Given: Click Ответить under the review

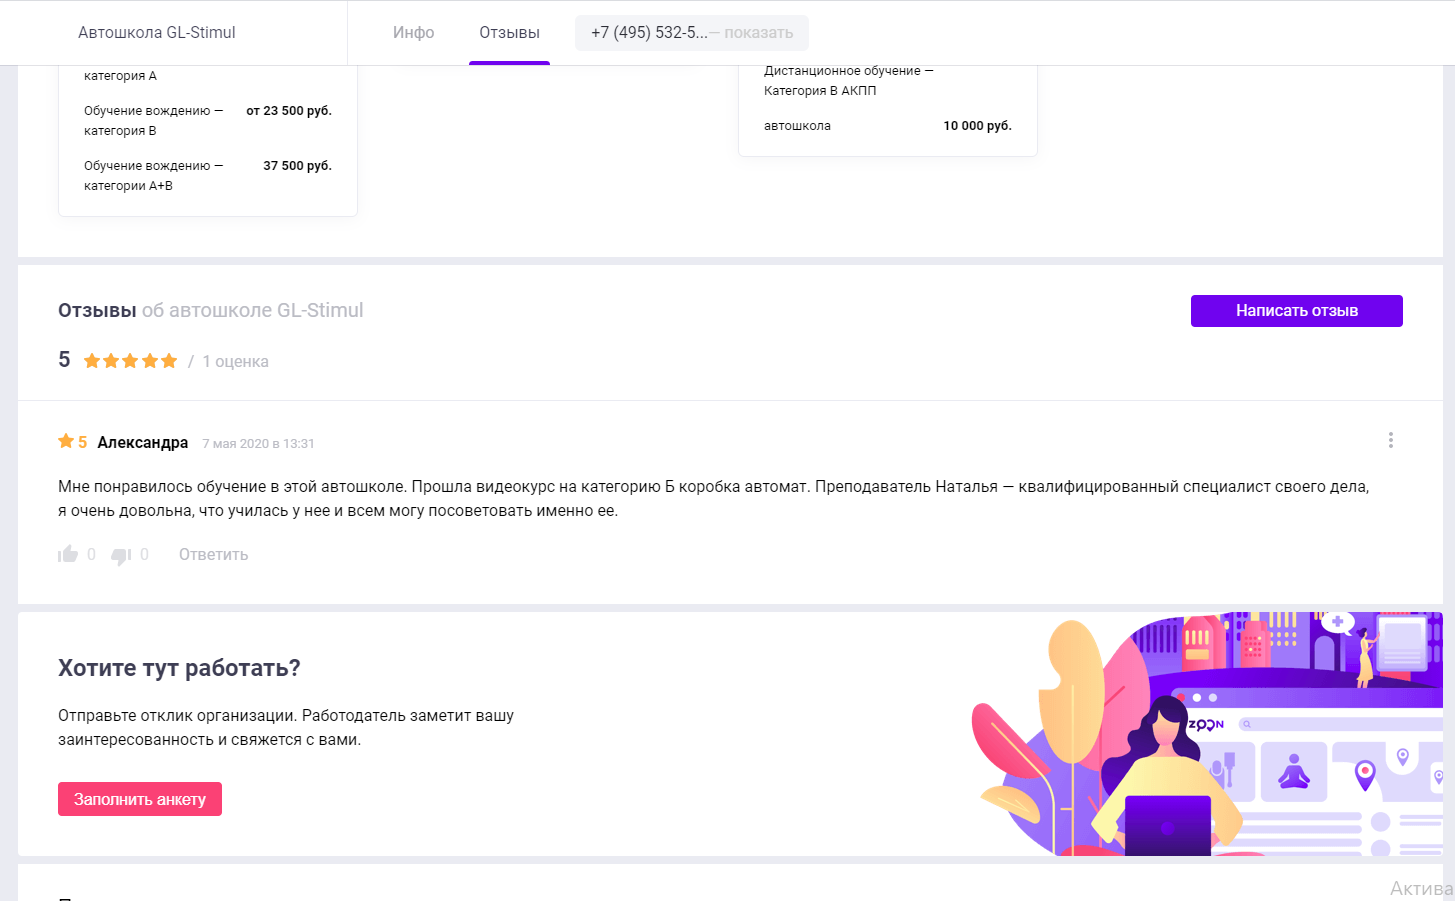Looking at the screenshot, I should click(213, 555).
